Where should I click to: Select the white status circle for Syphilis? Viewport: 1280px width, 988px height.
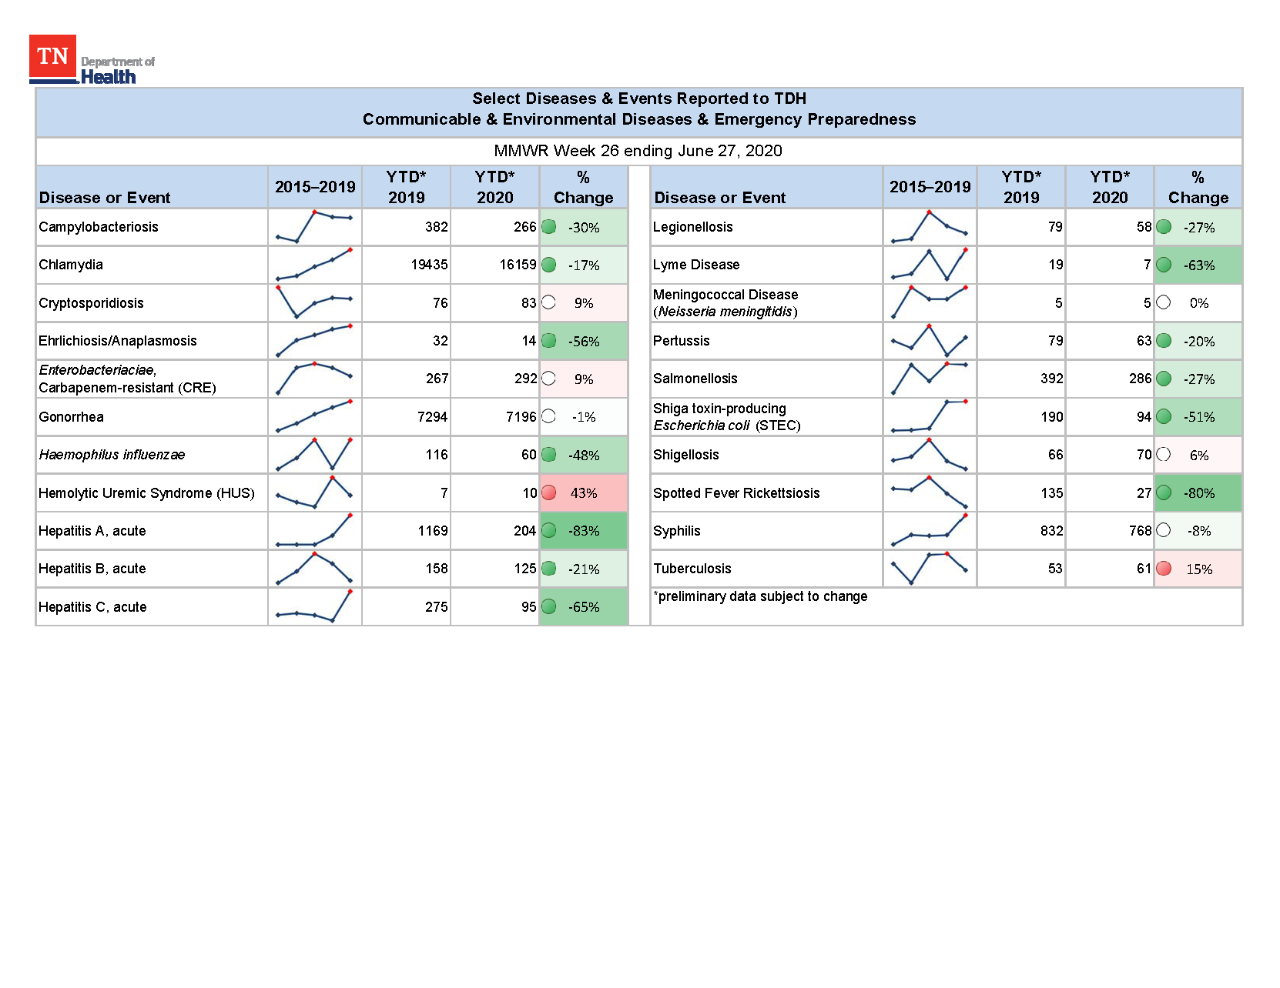click(1164, 531)
